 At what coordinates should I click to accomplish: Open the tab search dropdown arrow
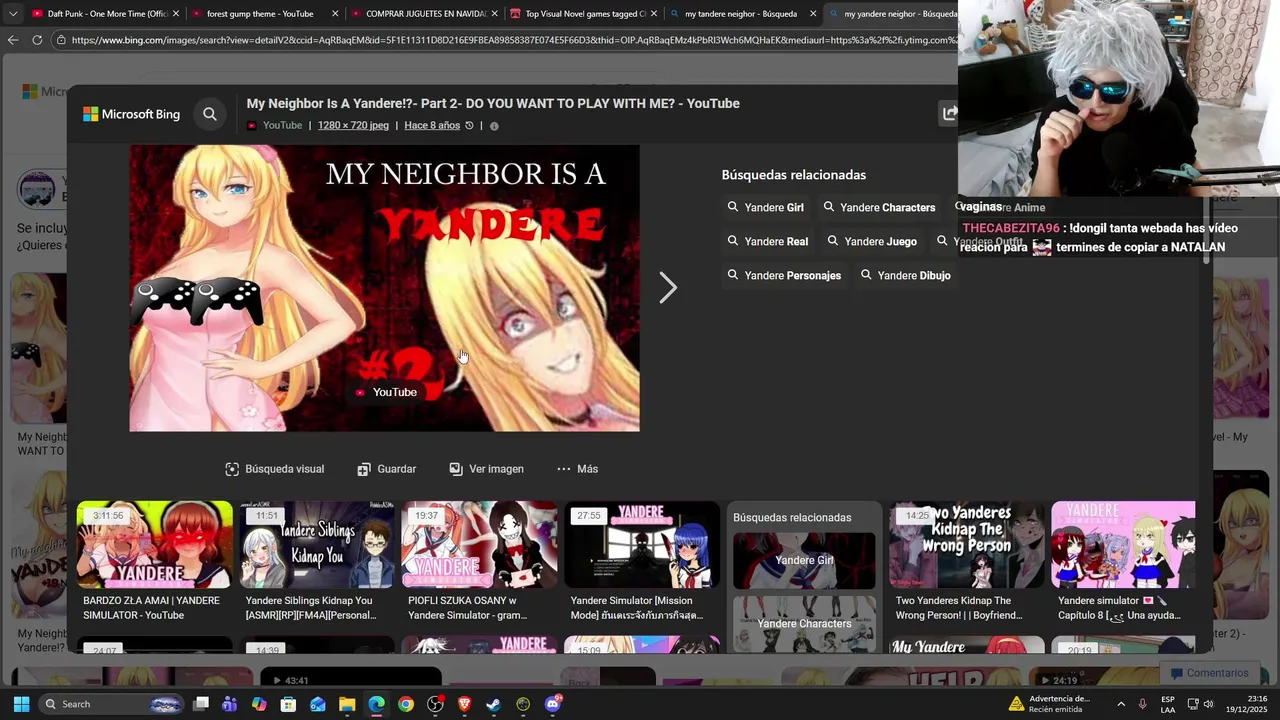click(12, 14)
